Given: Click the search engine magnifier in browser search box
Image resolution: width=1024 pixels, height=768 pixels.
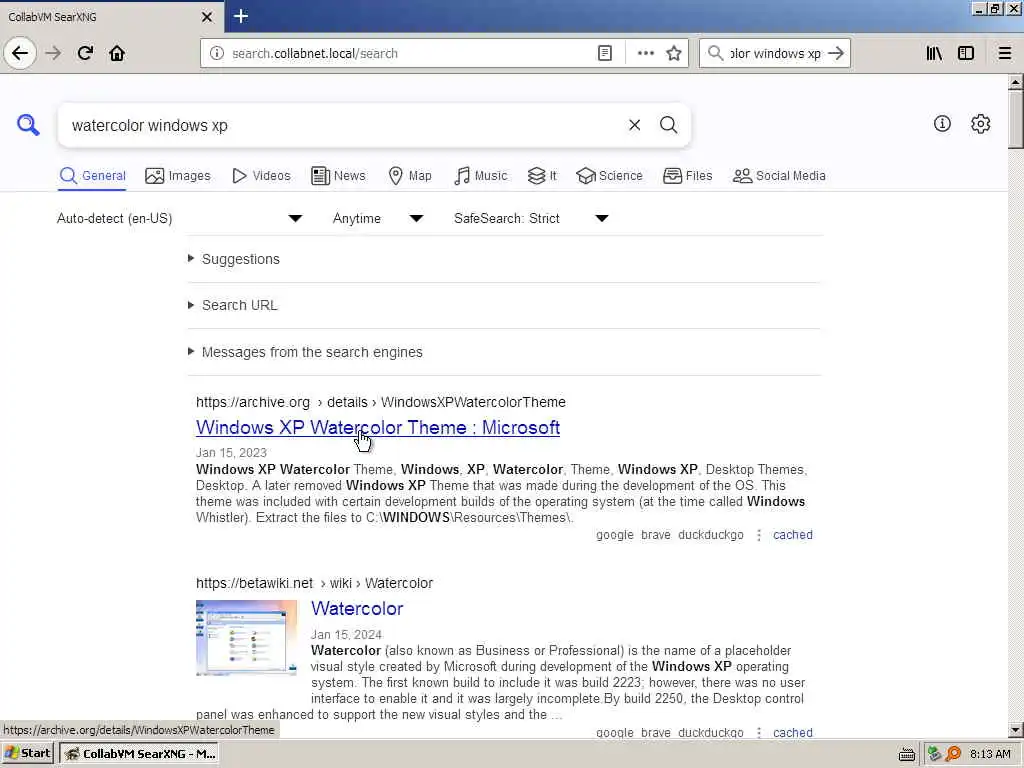Looking at the screenshot, I should 716,53.
